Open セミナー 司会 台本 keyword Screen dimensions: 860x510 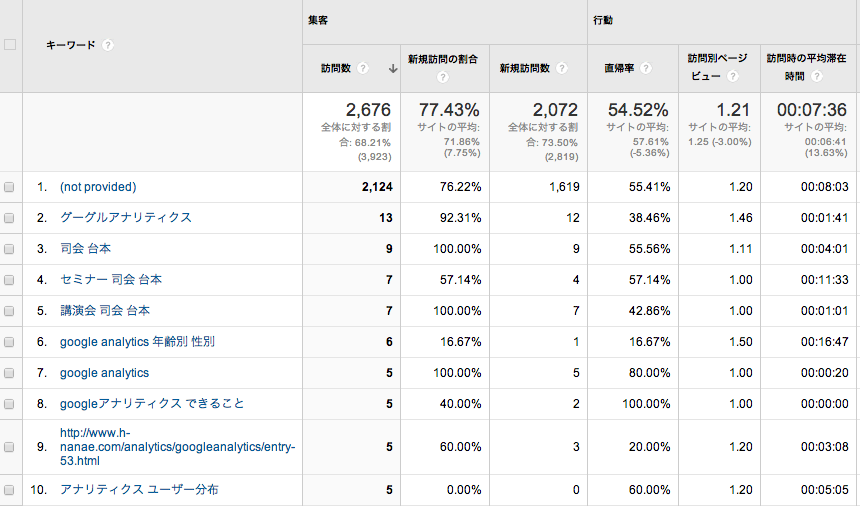coord(111,280)
